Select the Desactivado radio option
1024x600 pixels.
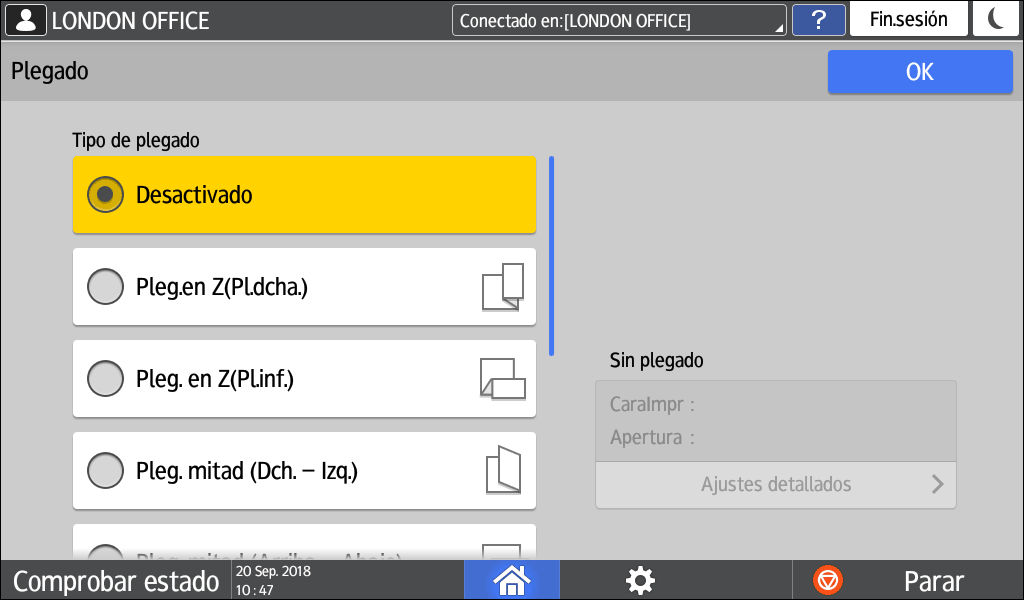coord(105,195)
